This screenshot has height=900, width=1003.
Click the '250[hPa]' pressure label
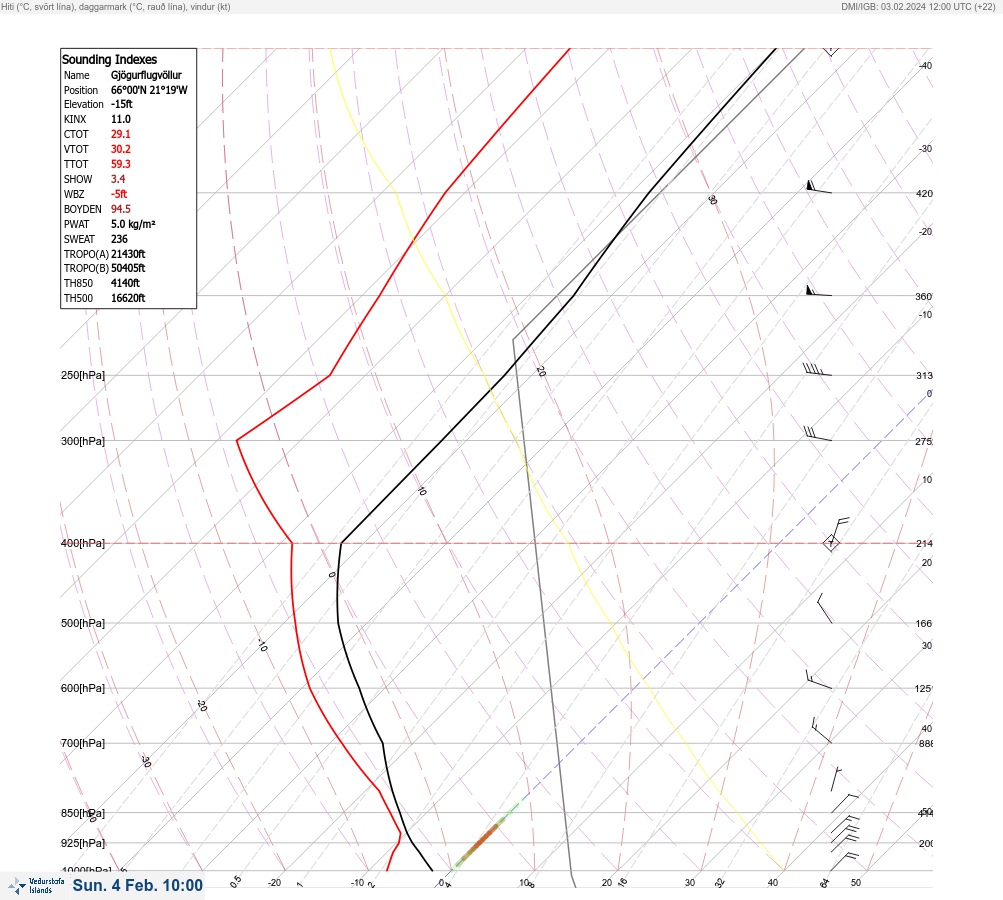(83, 375)
